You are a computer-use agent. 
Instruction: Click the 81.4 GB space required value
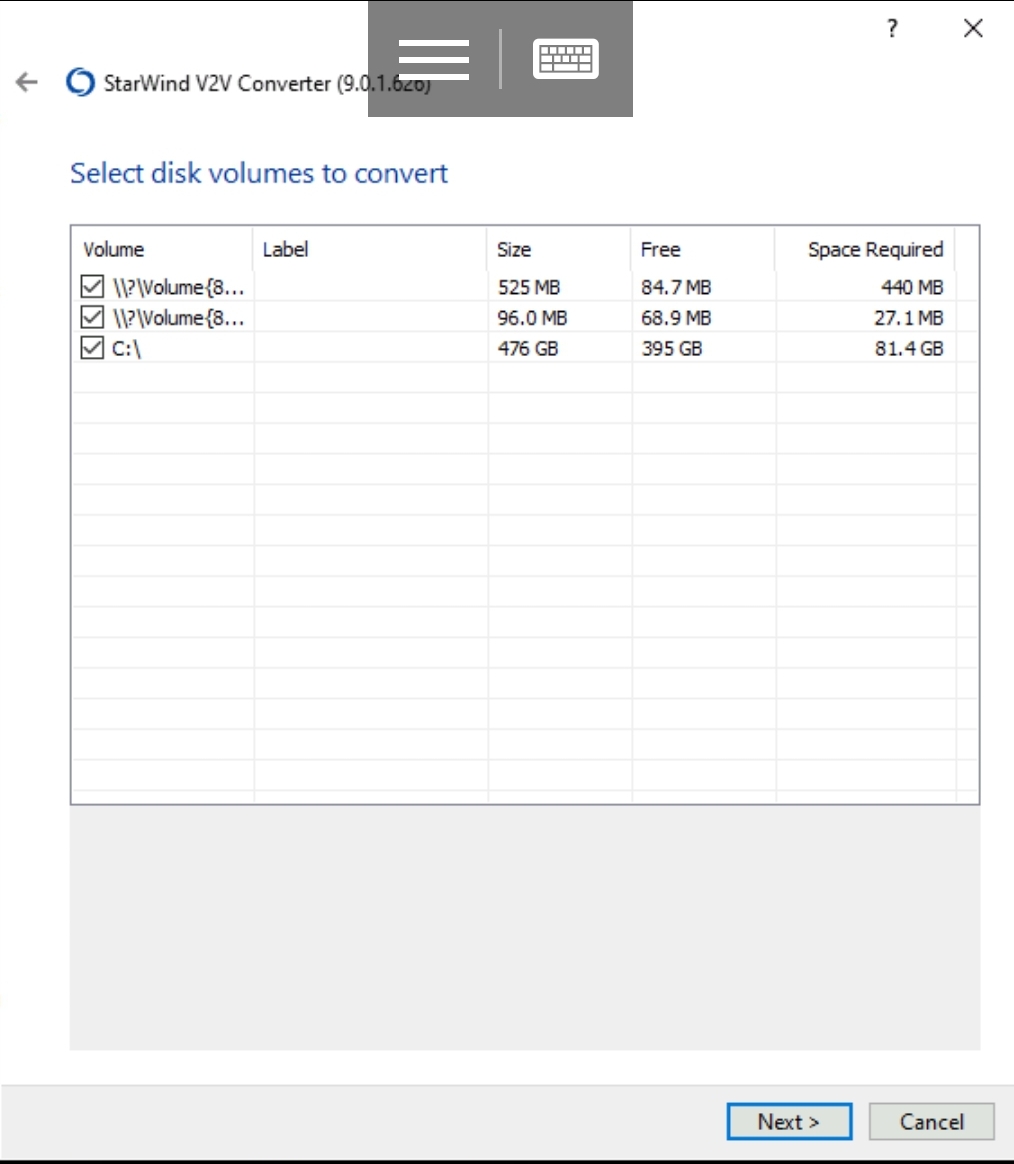click(x=909, y=348)
